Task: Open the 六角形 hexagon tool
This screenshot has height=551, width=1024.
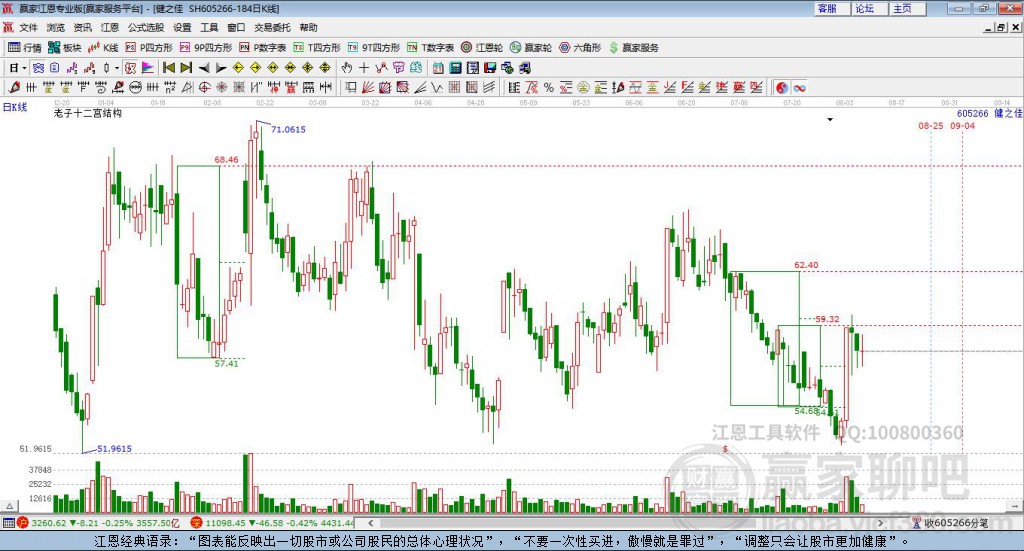Action: tap(580, 48)
